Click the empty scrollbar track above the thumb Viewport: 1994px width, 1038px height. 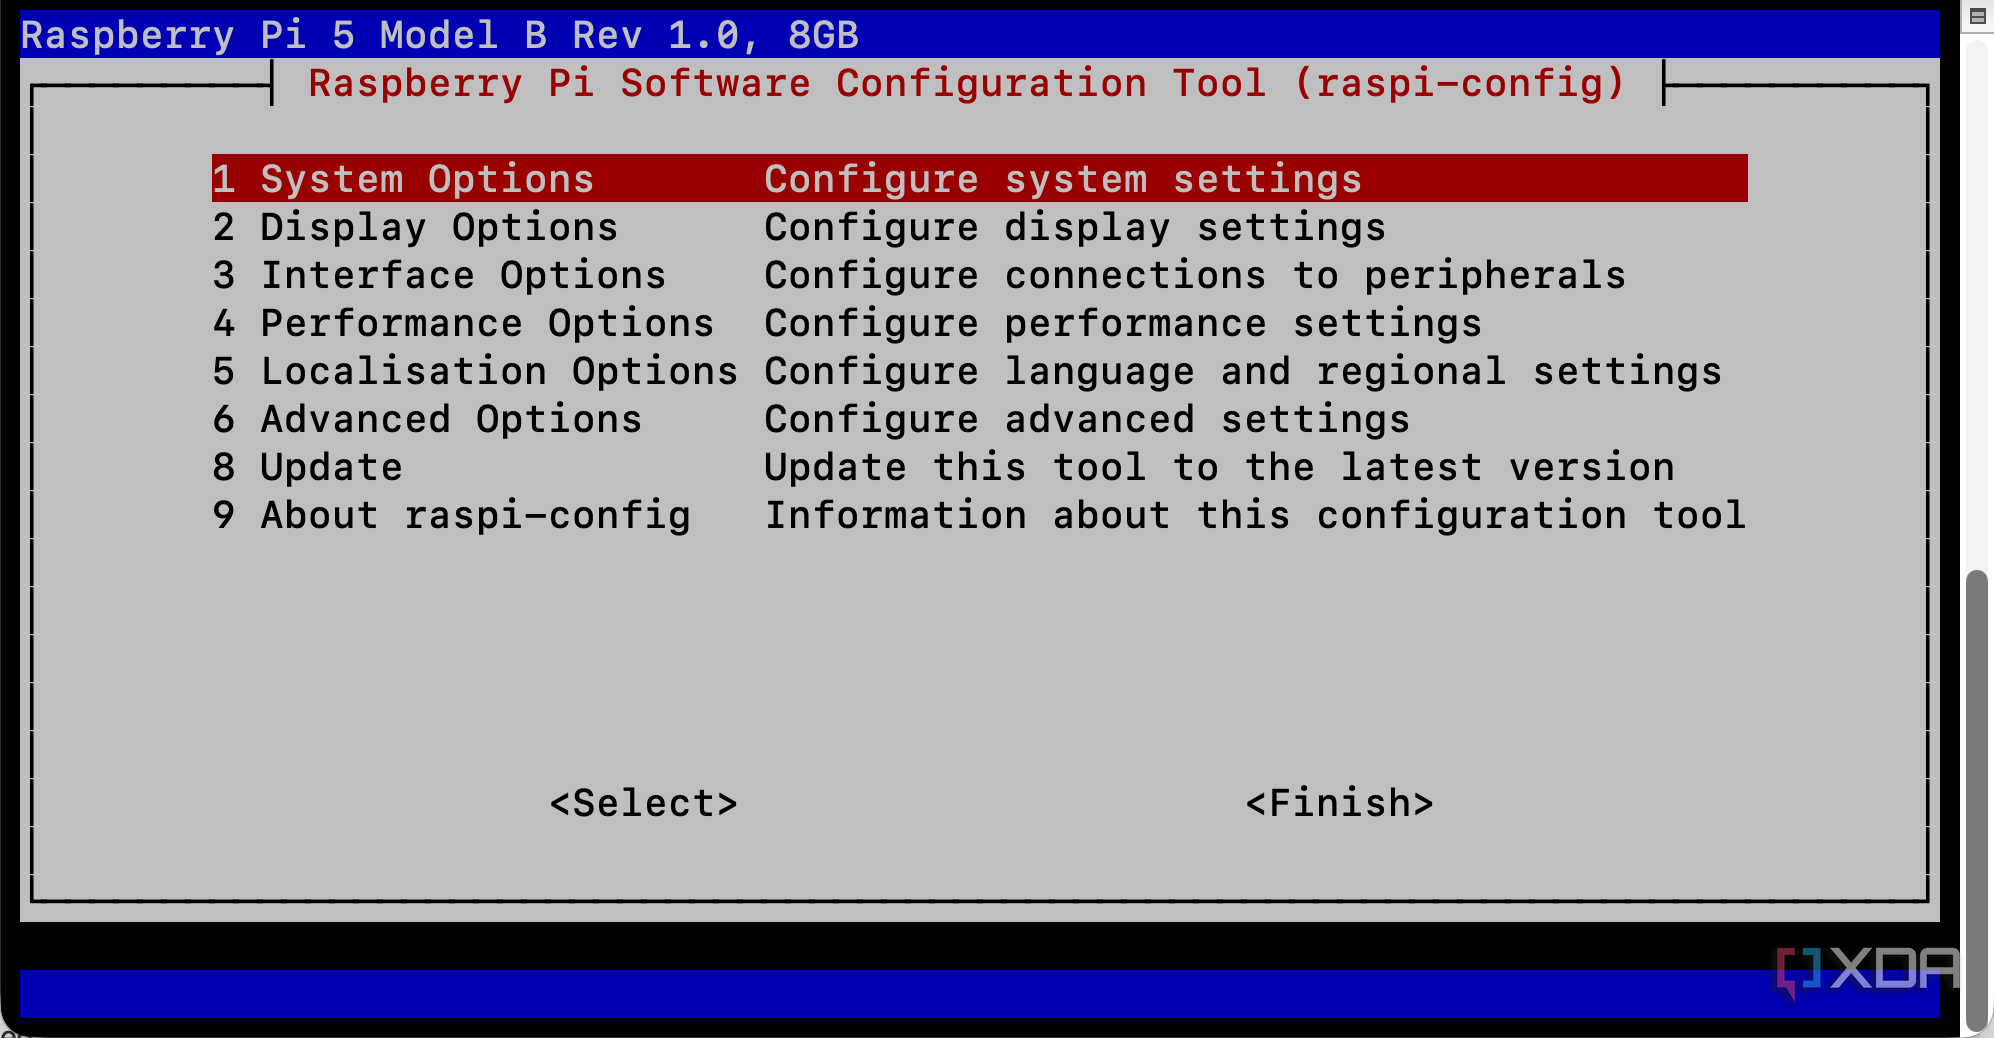tap(1976, 300)
